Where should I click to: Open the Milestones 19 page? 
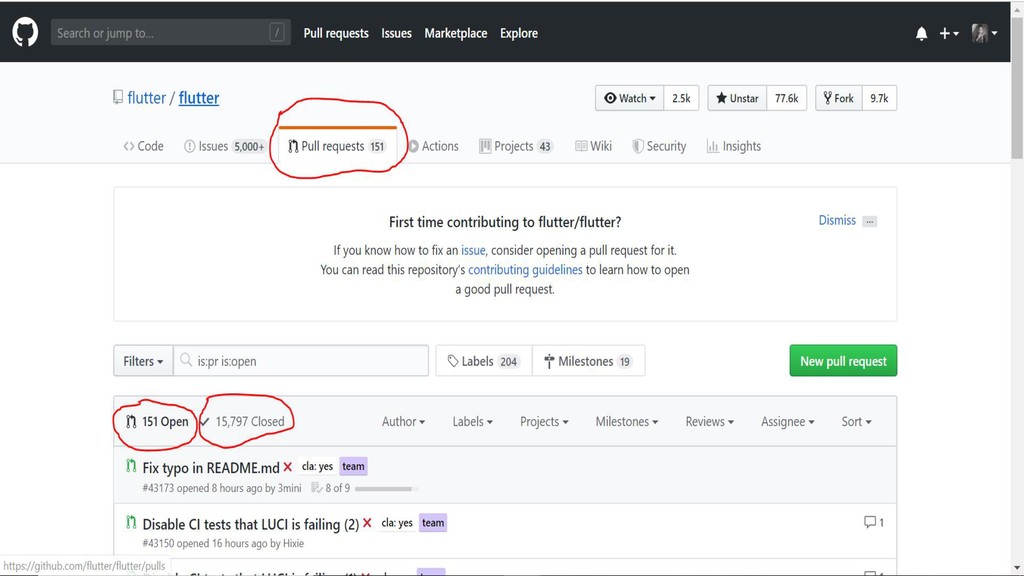(x=588, y=360)
